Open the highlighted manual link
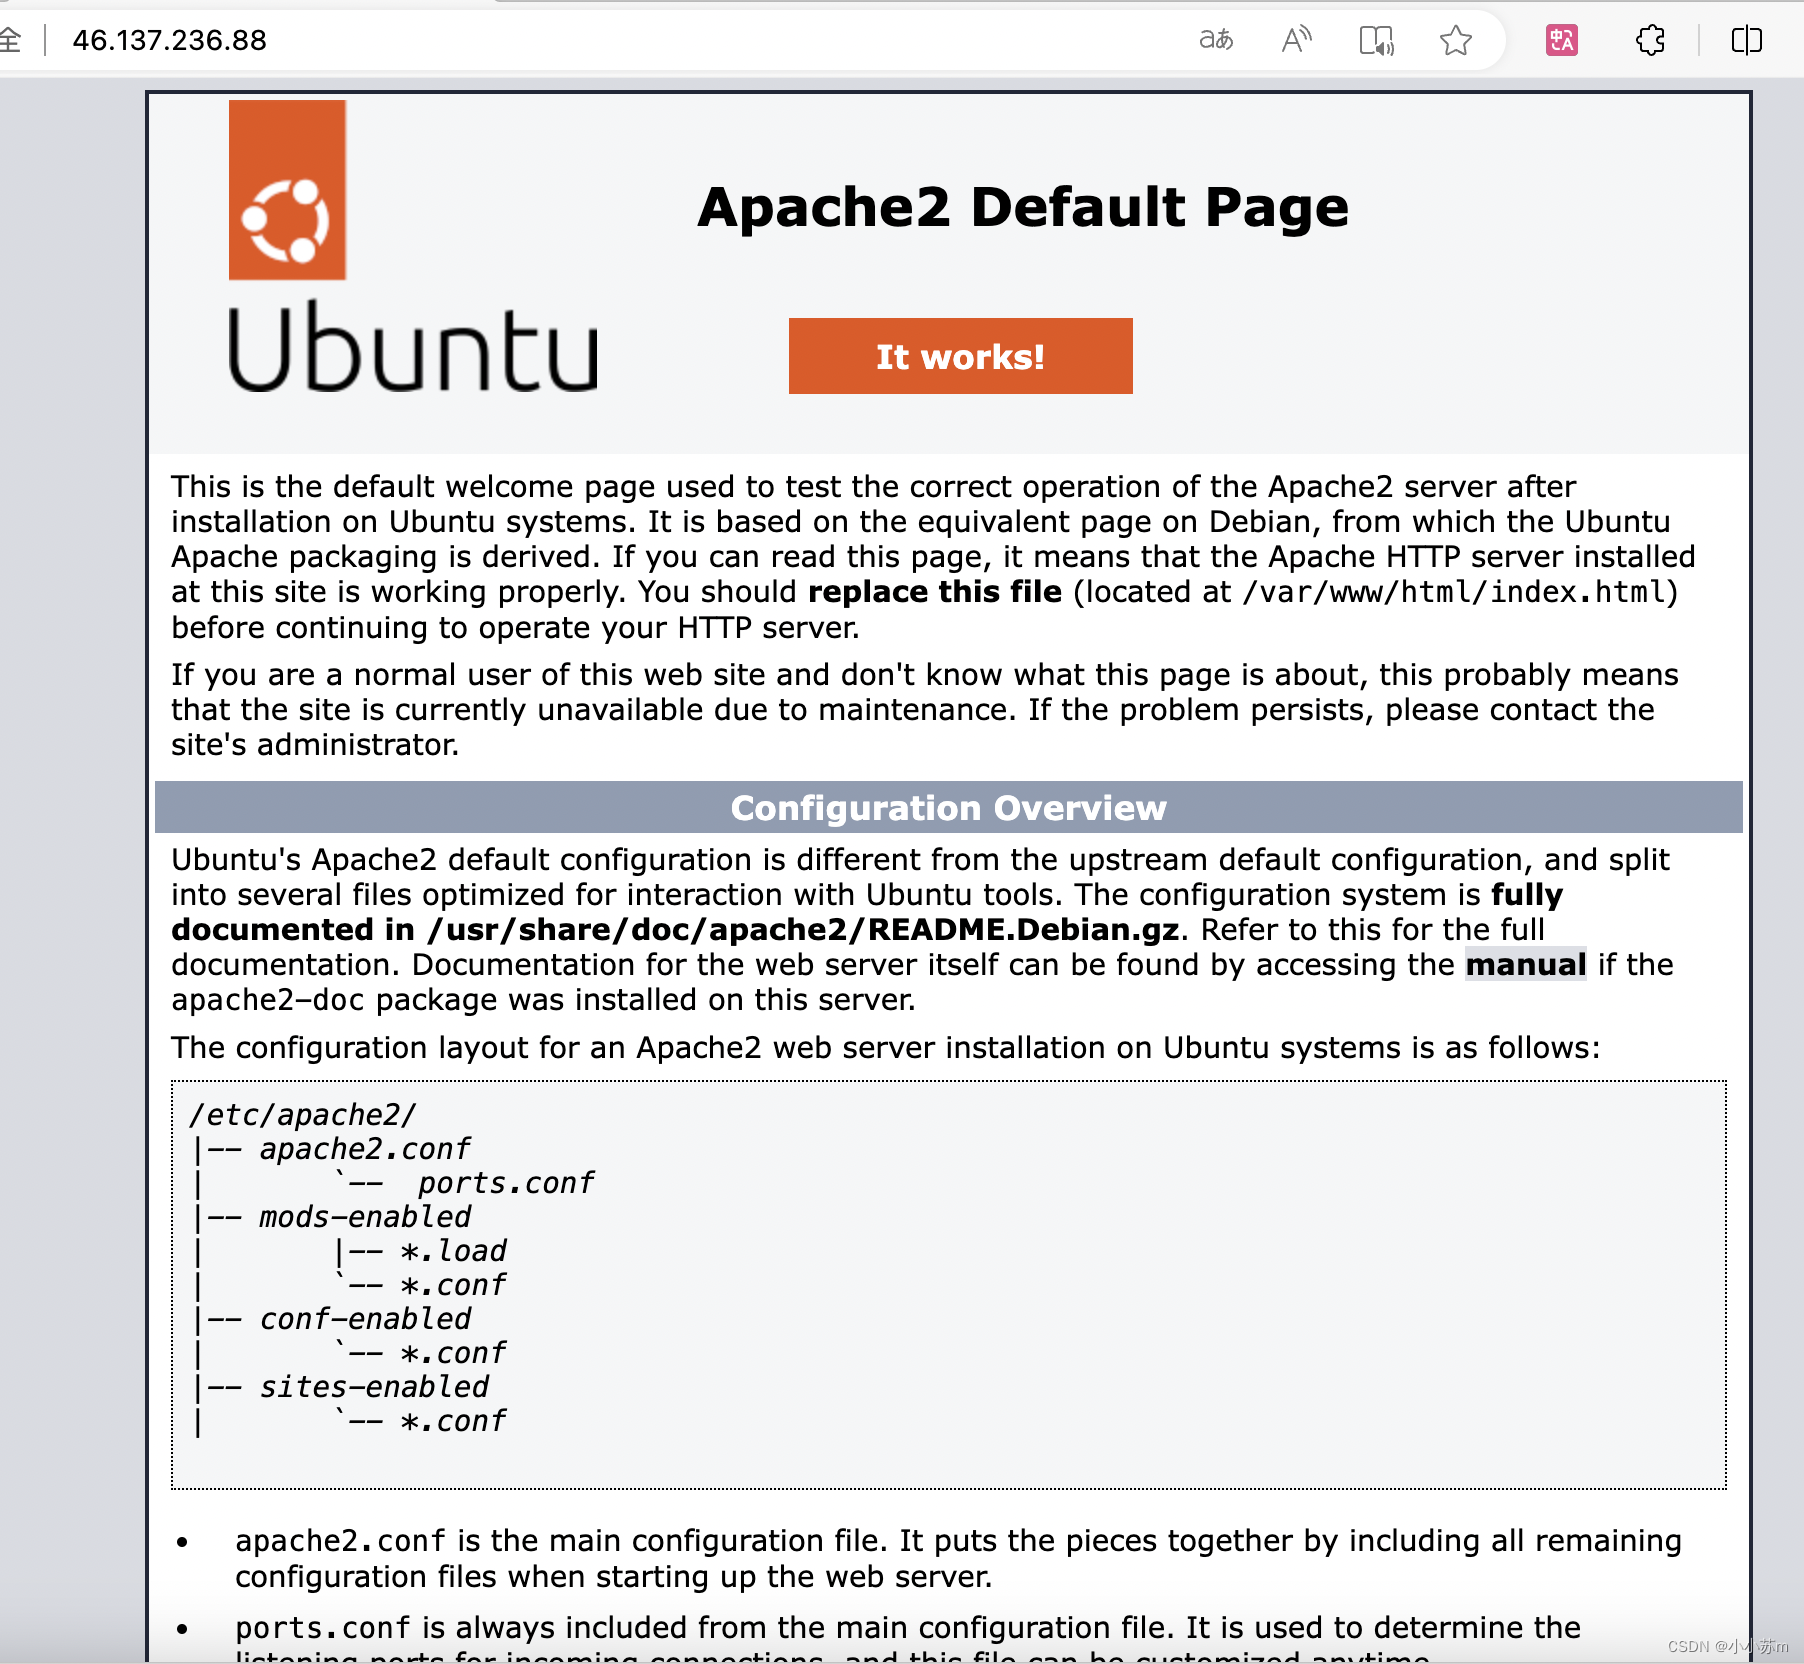The height and width of the screenshot is (1664, 1804). 1525,964
